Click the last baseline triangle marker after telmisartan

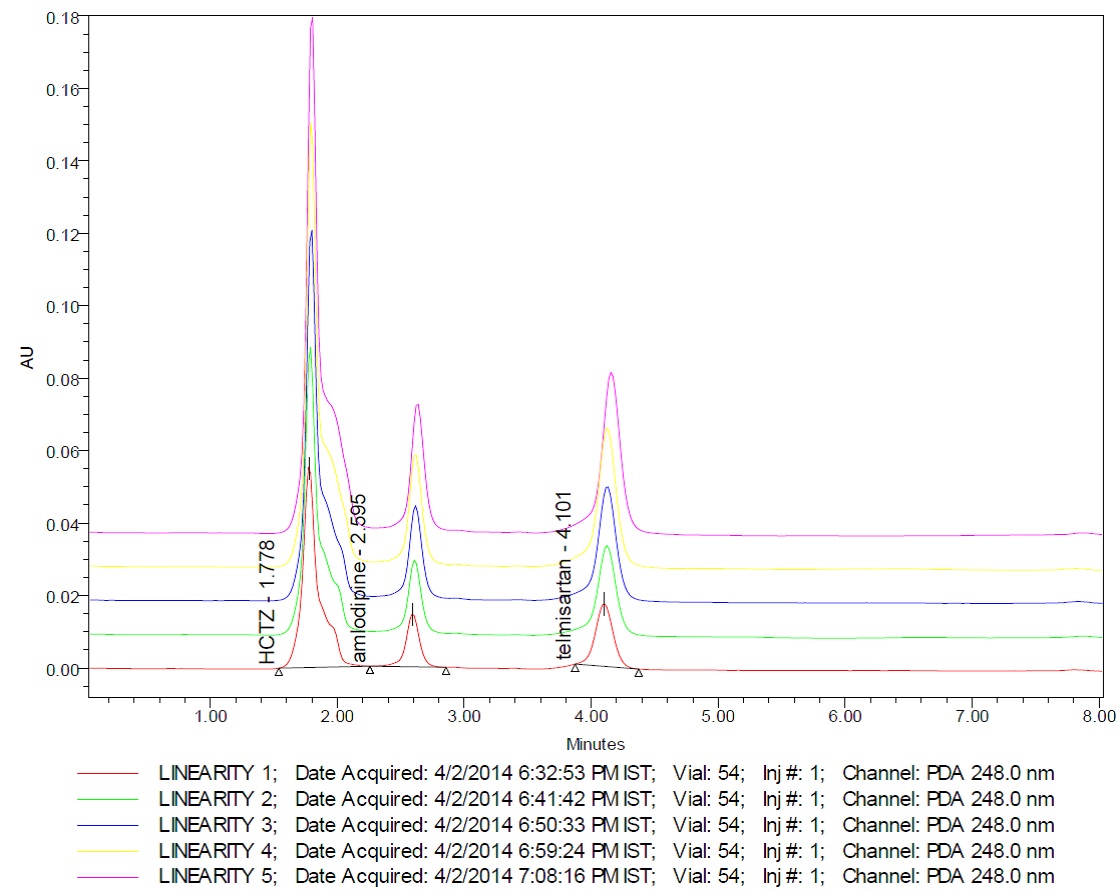point(638,672)
